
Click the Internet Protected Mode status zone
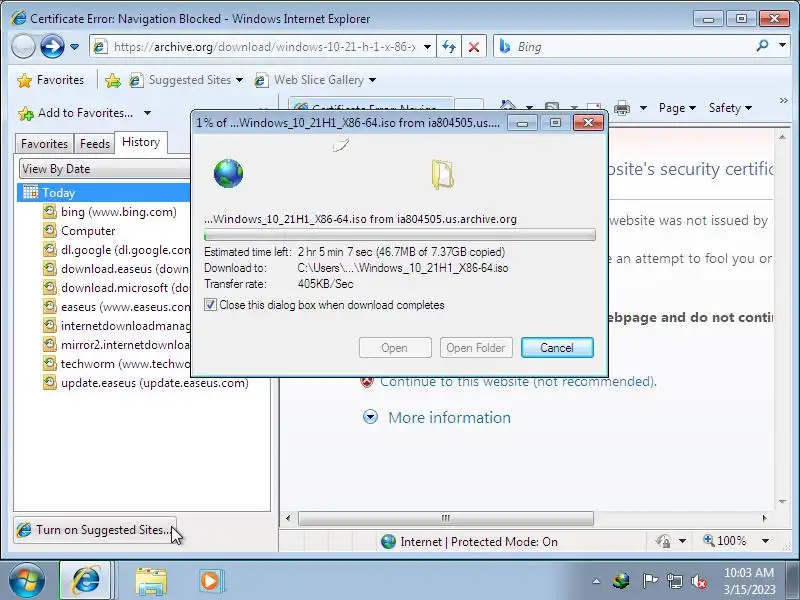469,542
